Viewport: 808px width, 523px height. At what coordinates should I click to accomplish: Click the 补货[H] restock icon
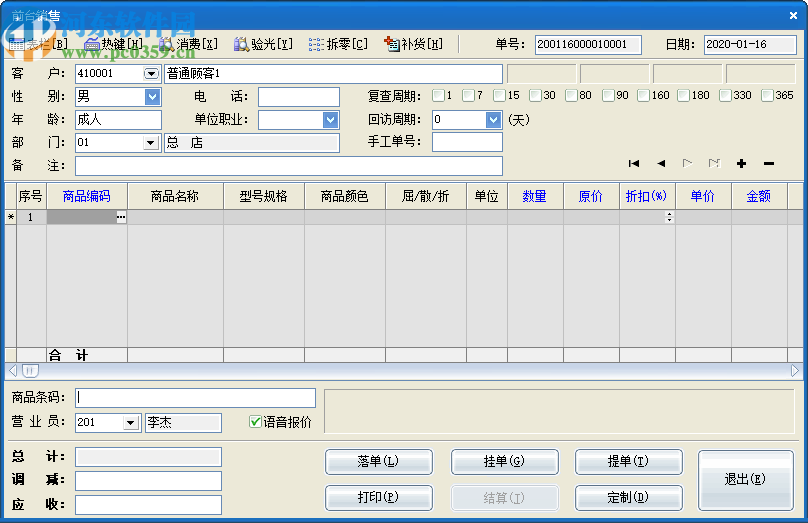413,44
